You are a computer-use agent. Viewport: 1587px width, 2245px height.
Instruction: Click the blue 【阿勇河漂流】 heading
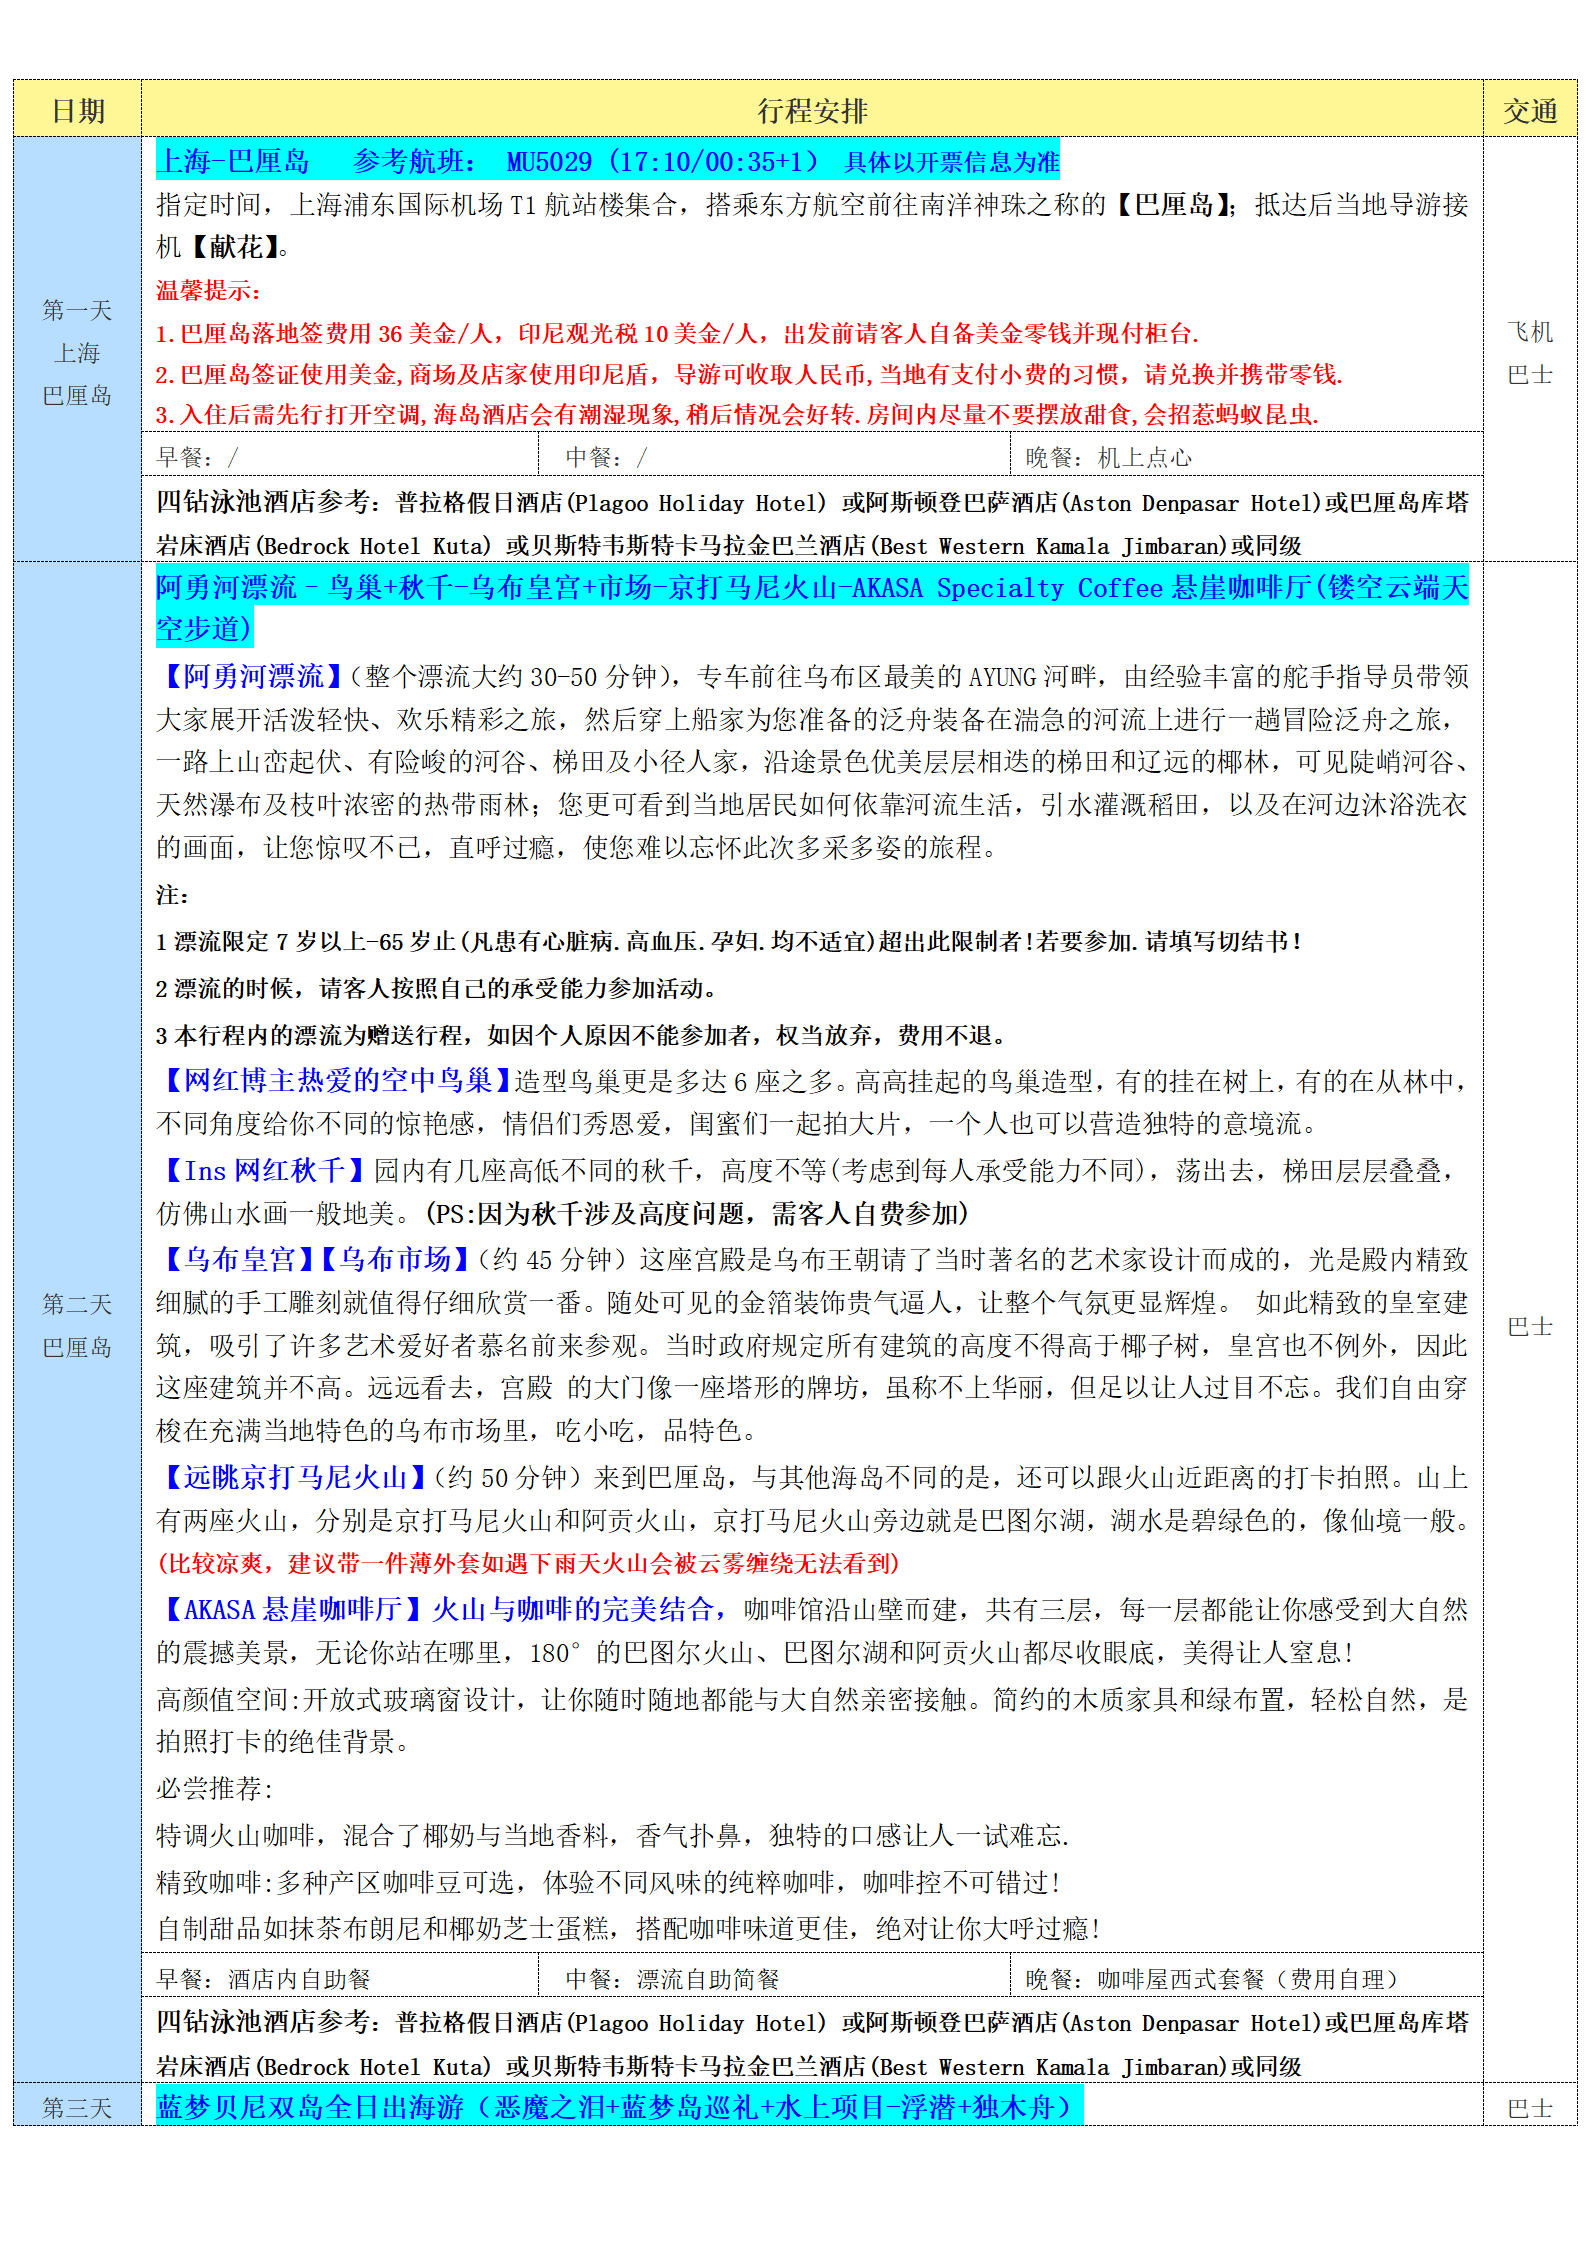pyautogui.click(x=253, y=677)
